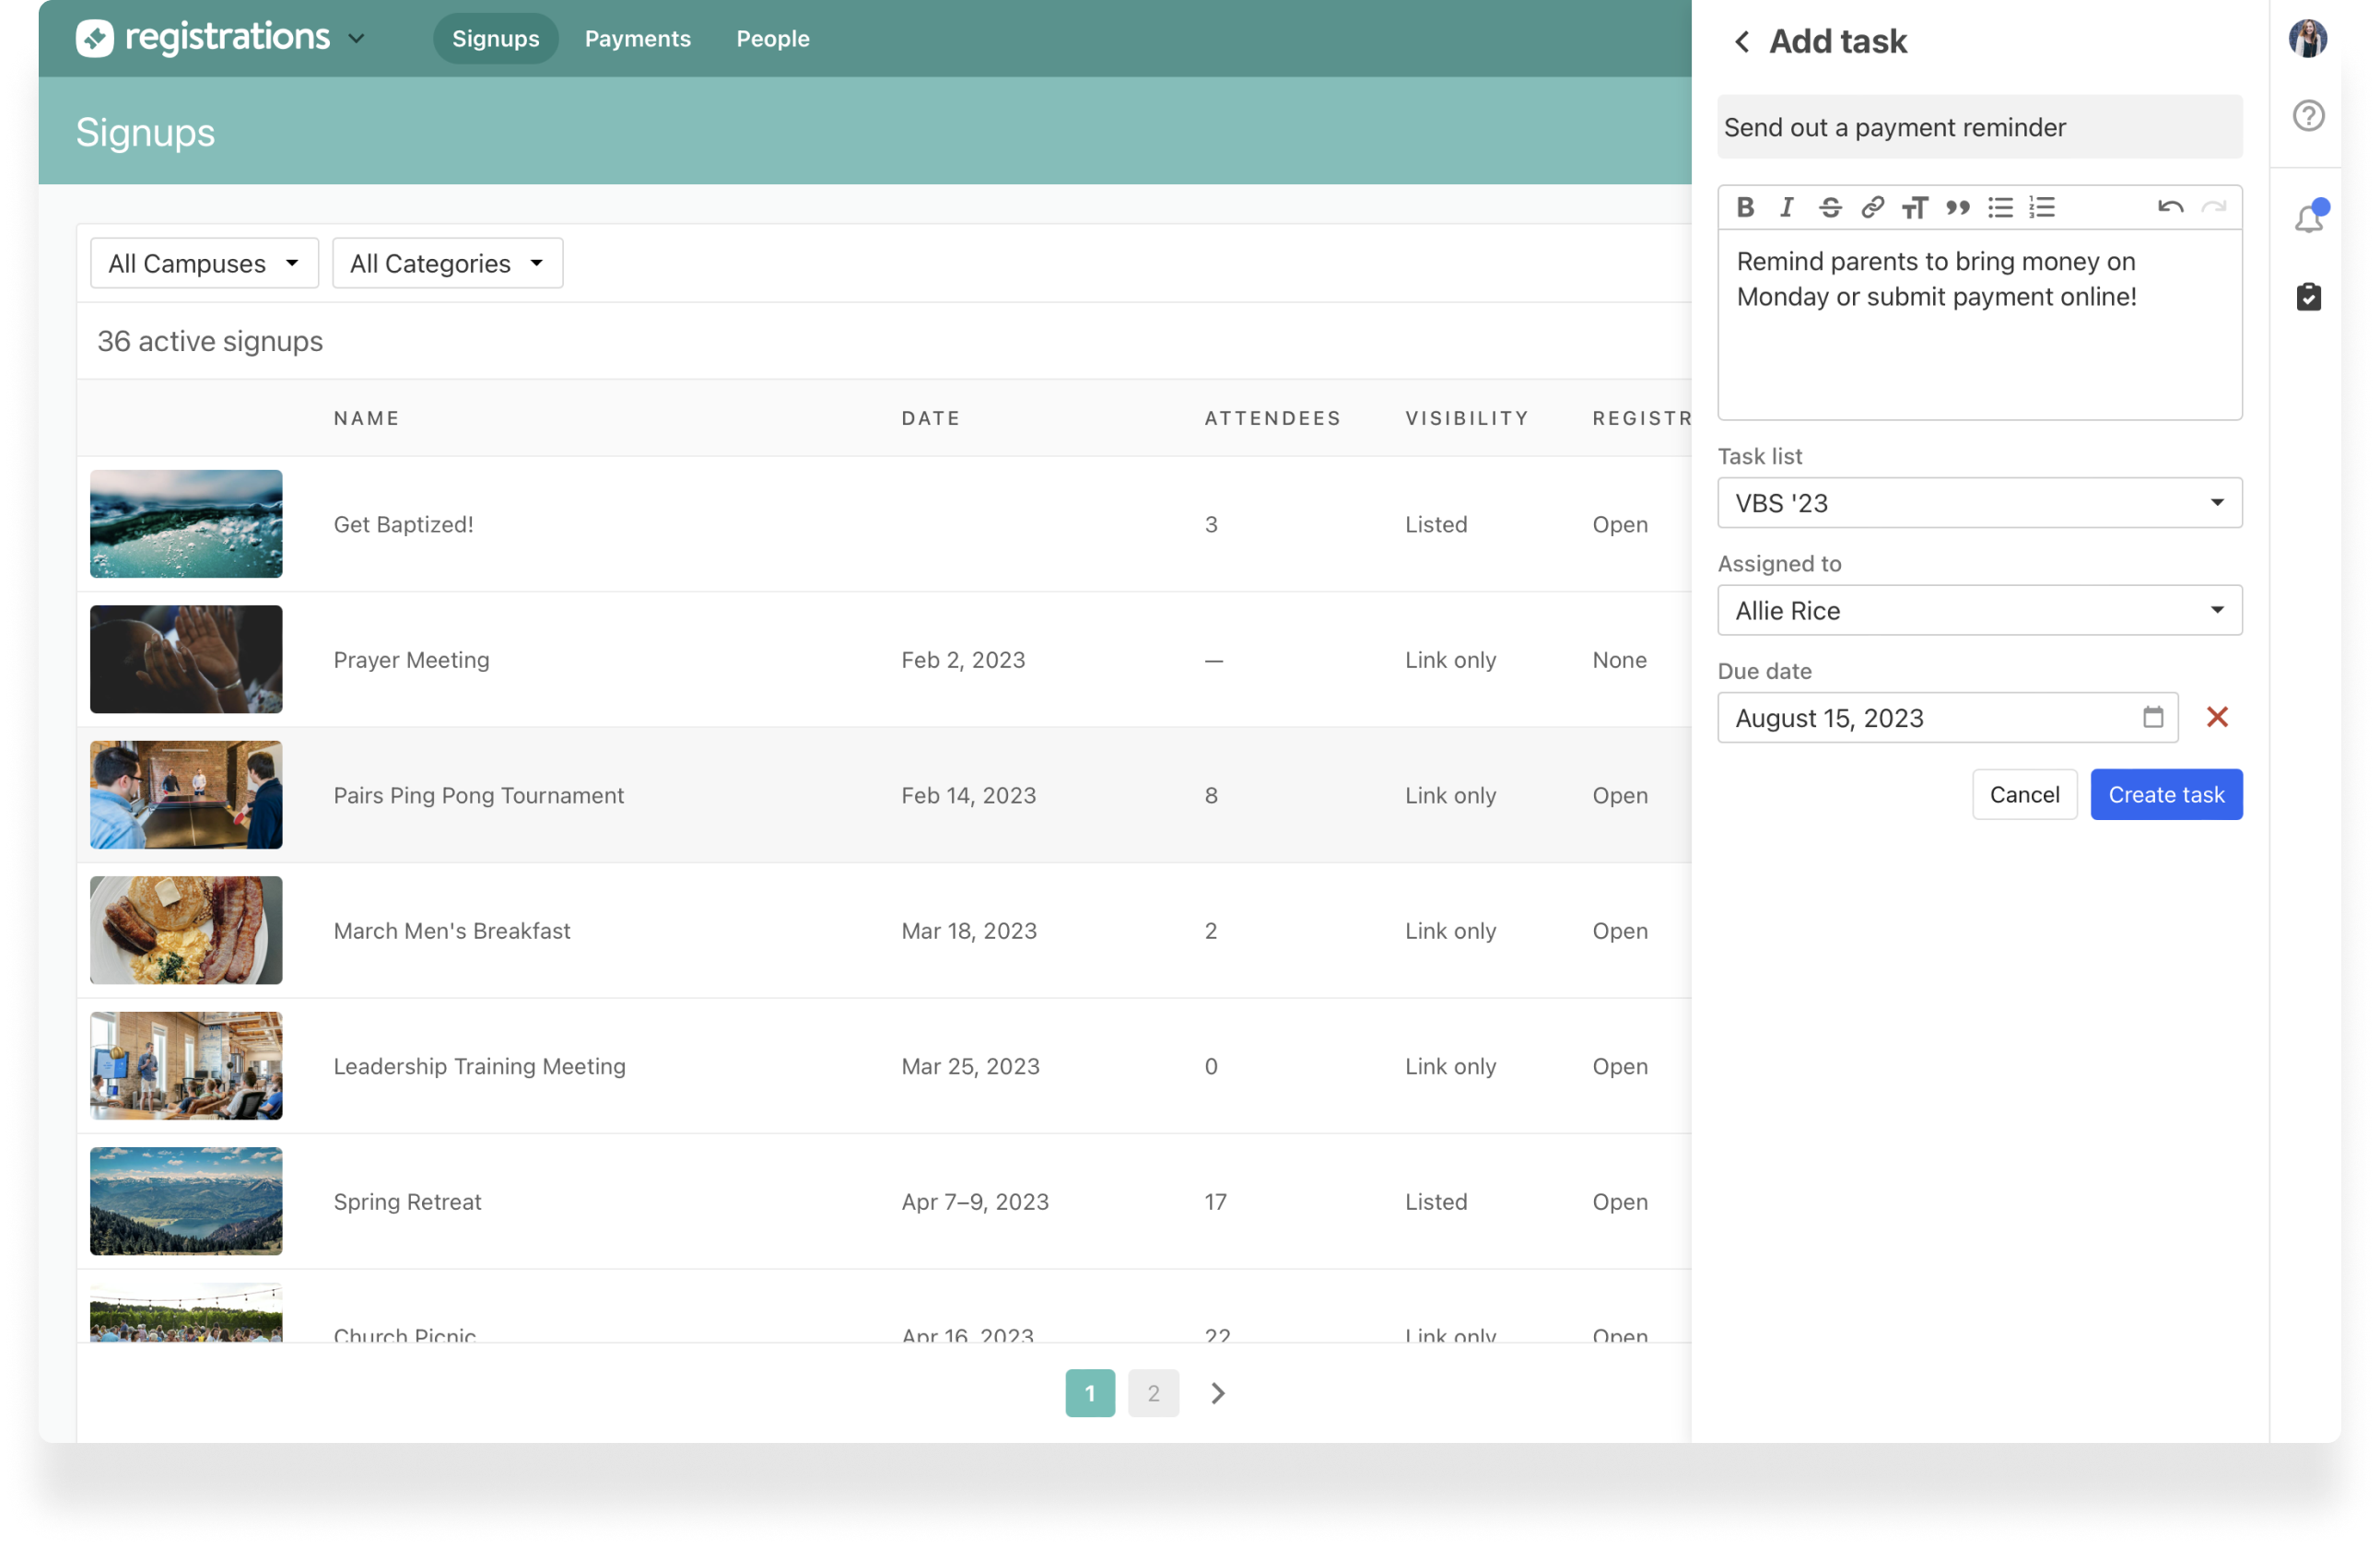Insert a link in the task description
The image size is (2380, 1548).
click(x=1873, y=207)
